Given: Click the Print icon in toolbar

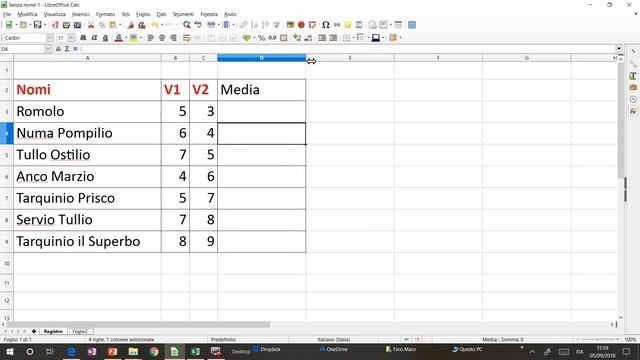Looking at the screenshot, I should point(66,25).
